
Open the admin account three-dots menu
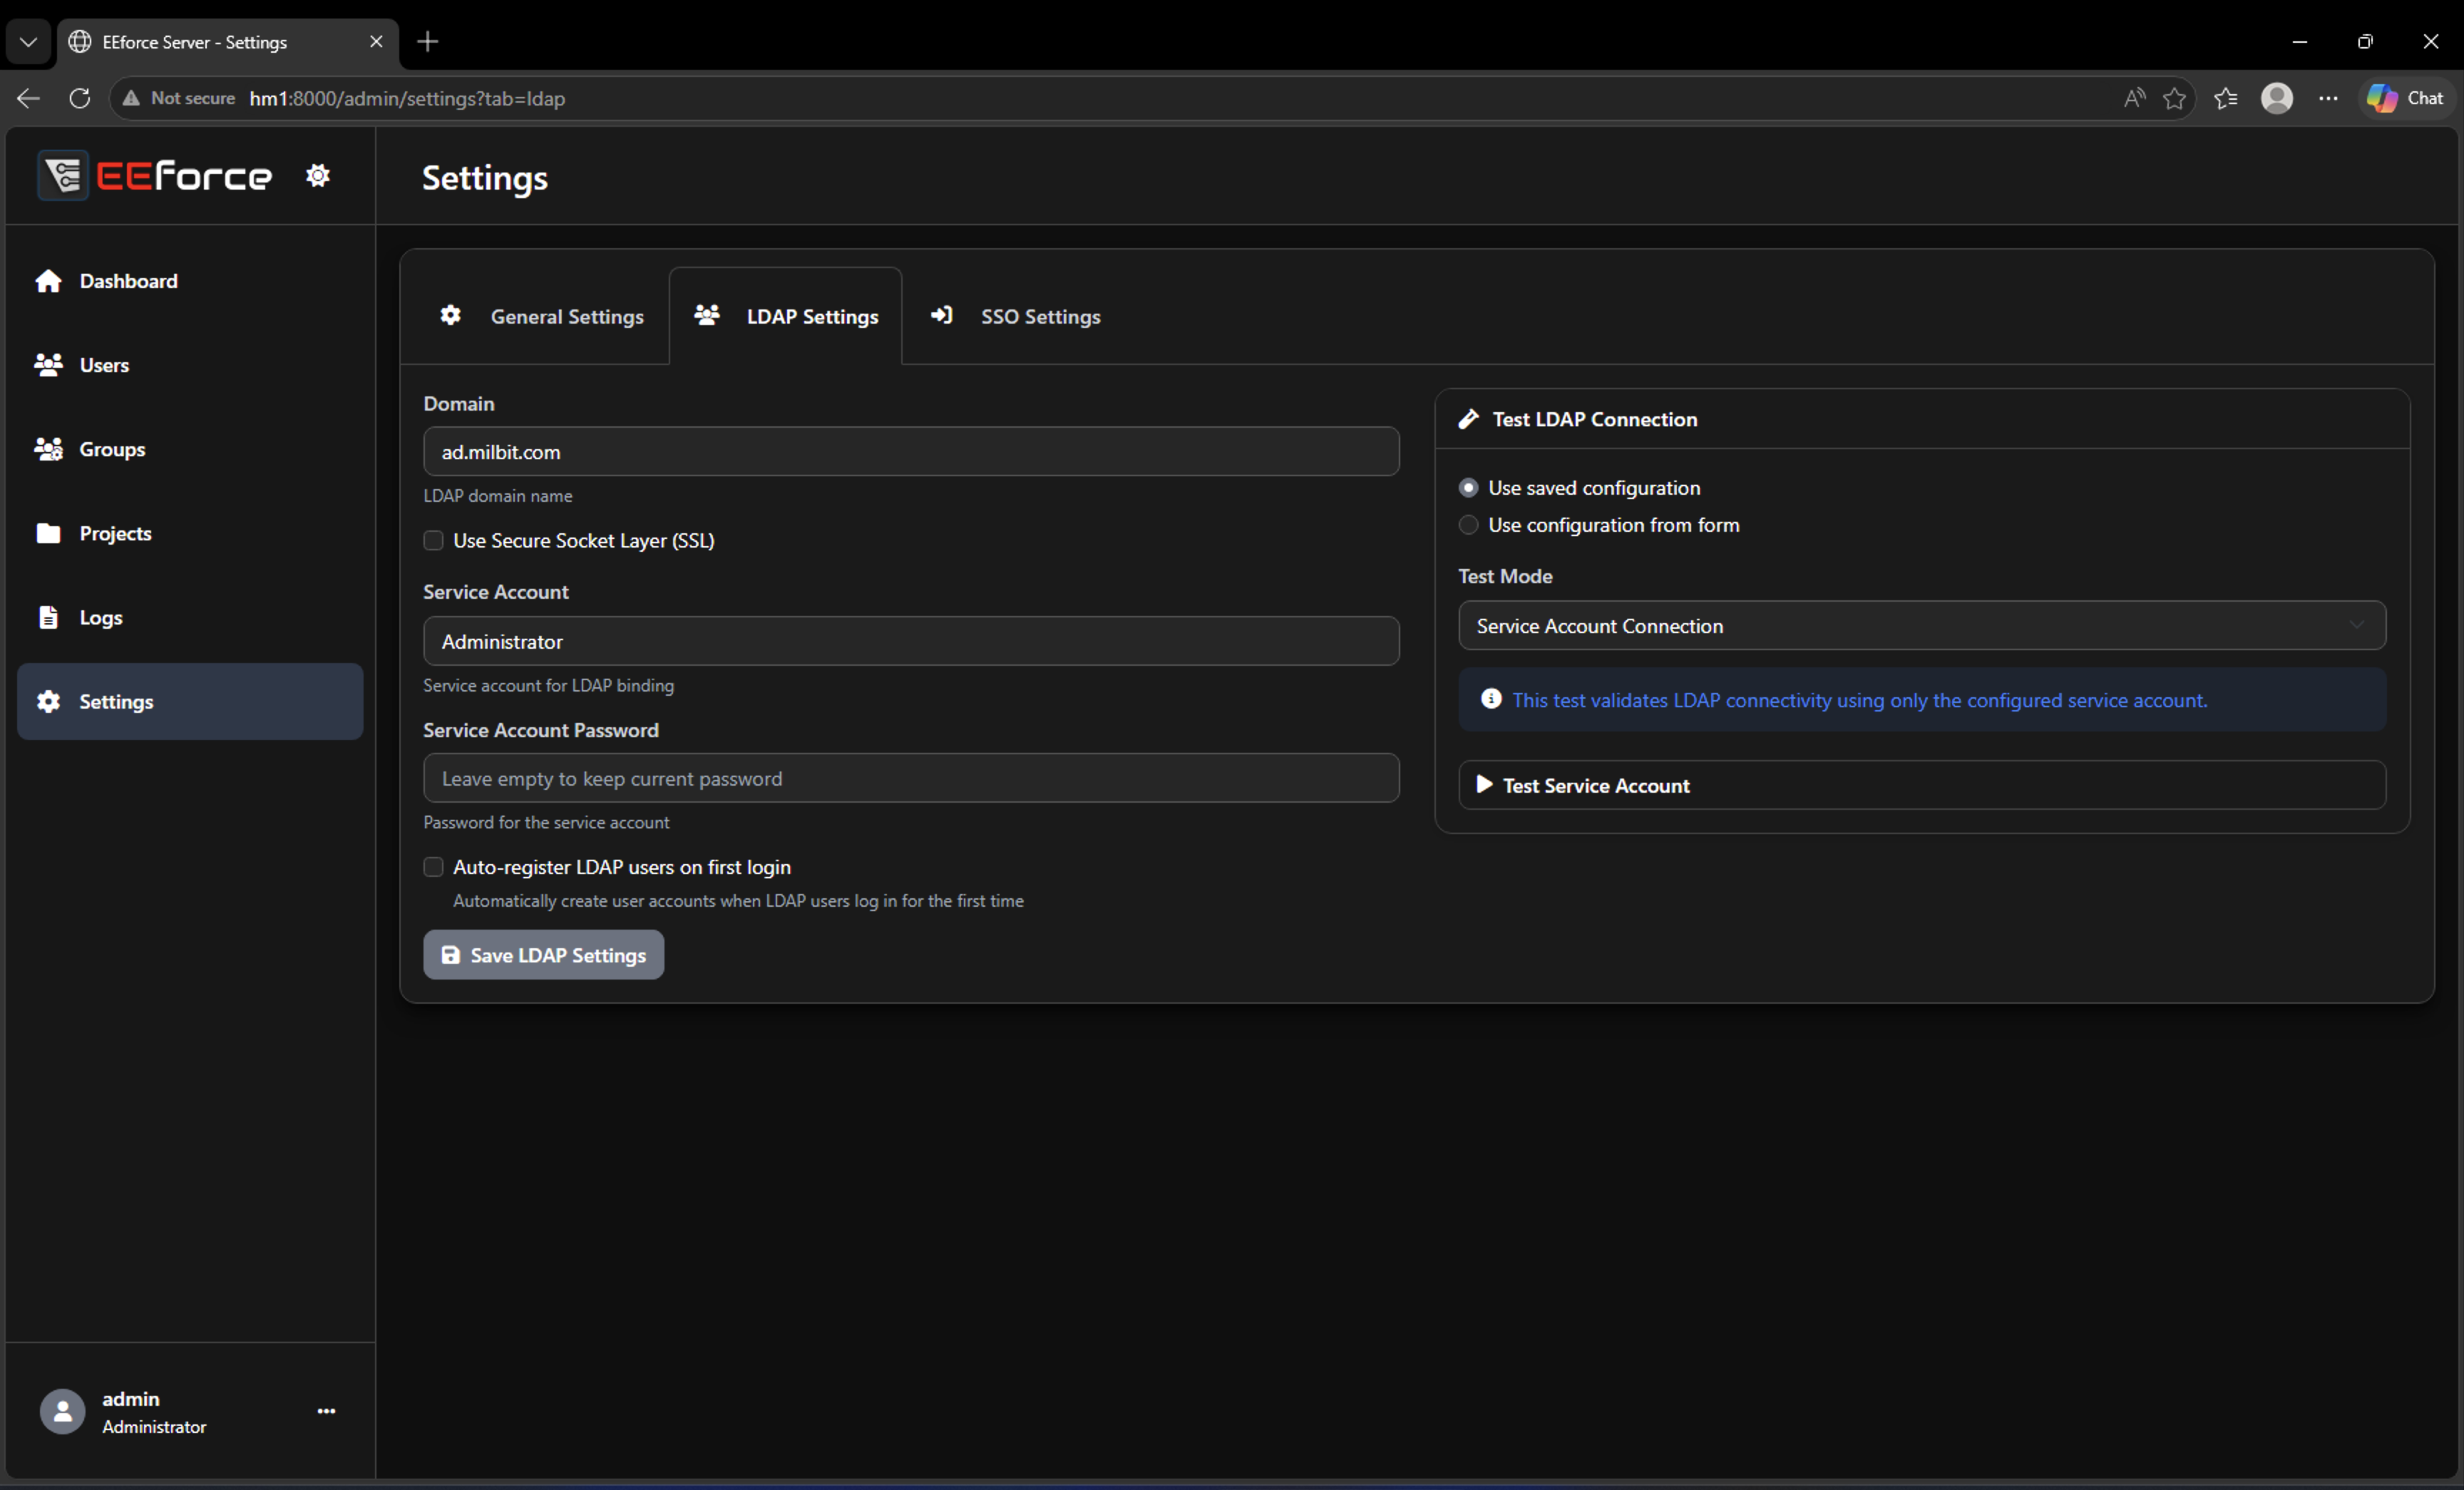tap(326, 1411)
